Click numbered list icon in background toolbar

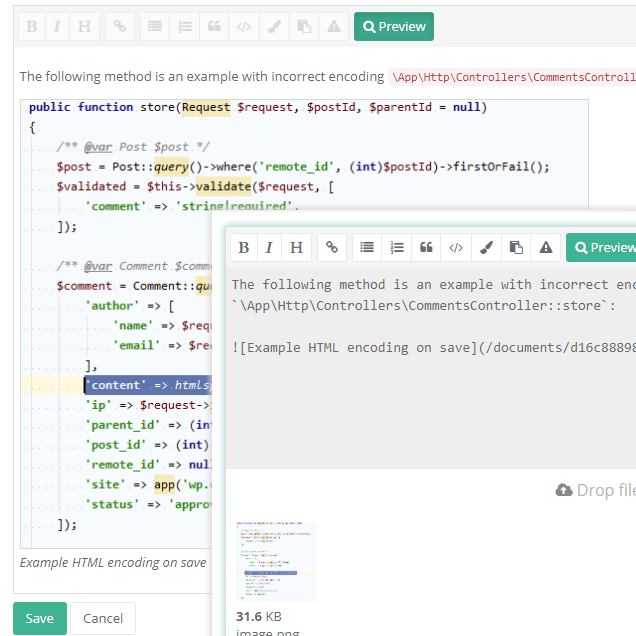tap(185, 27)
